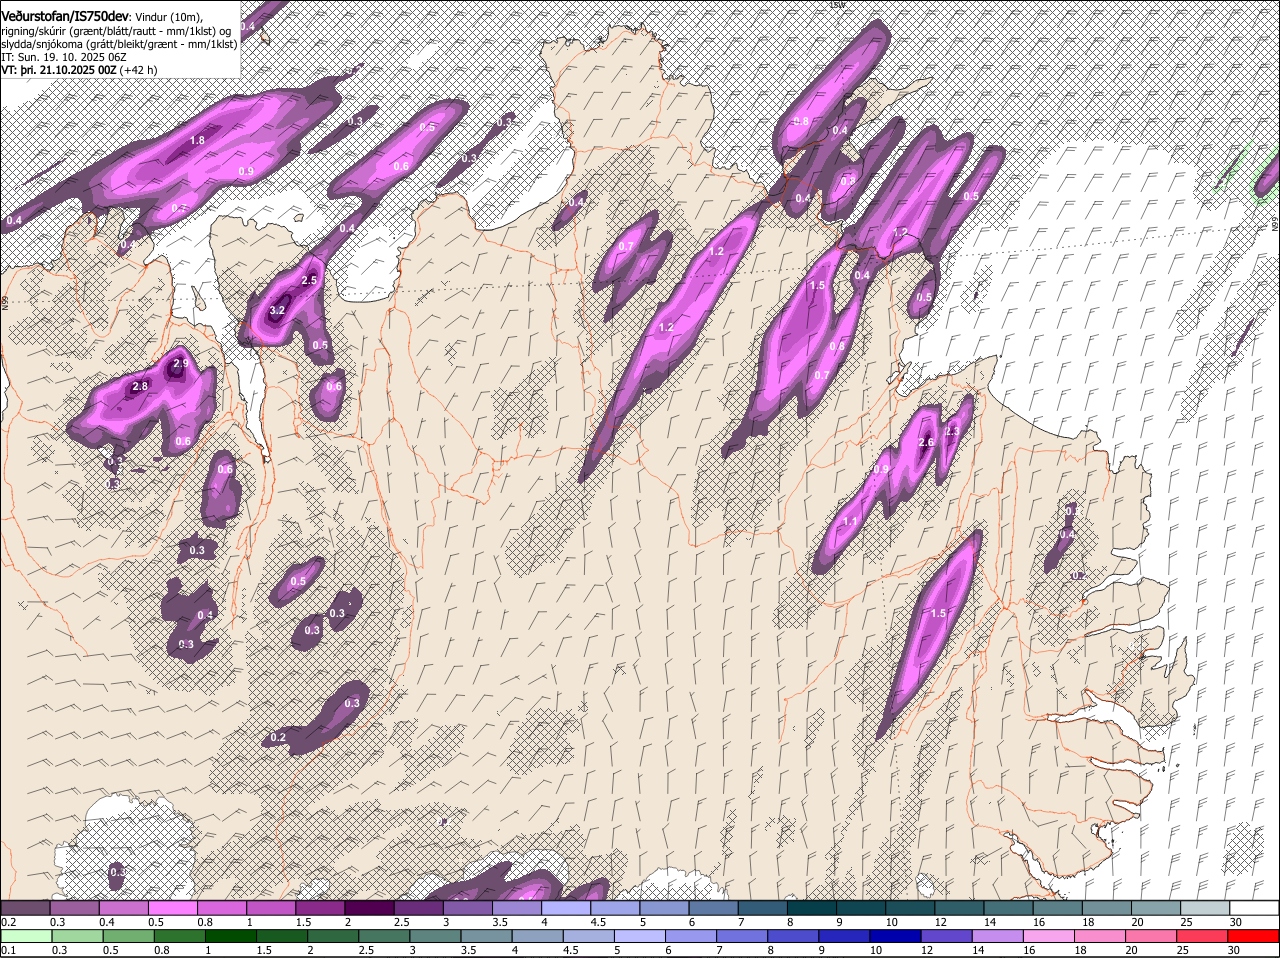Pick the lower legend swatch starting at 9

(845, 937)
